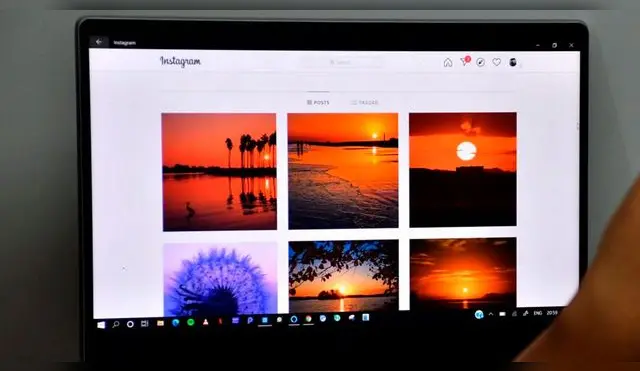Click into the Instagram search field
640x371 pixels.
342,62
